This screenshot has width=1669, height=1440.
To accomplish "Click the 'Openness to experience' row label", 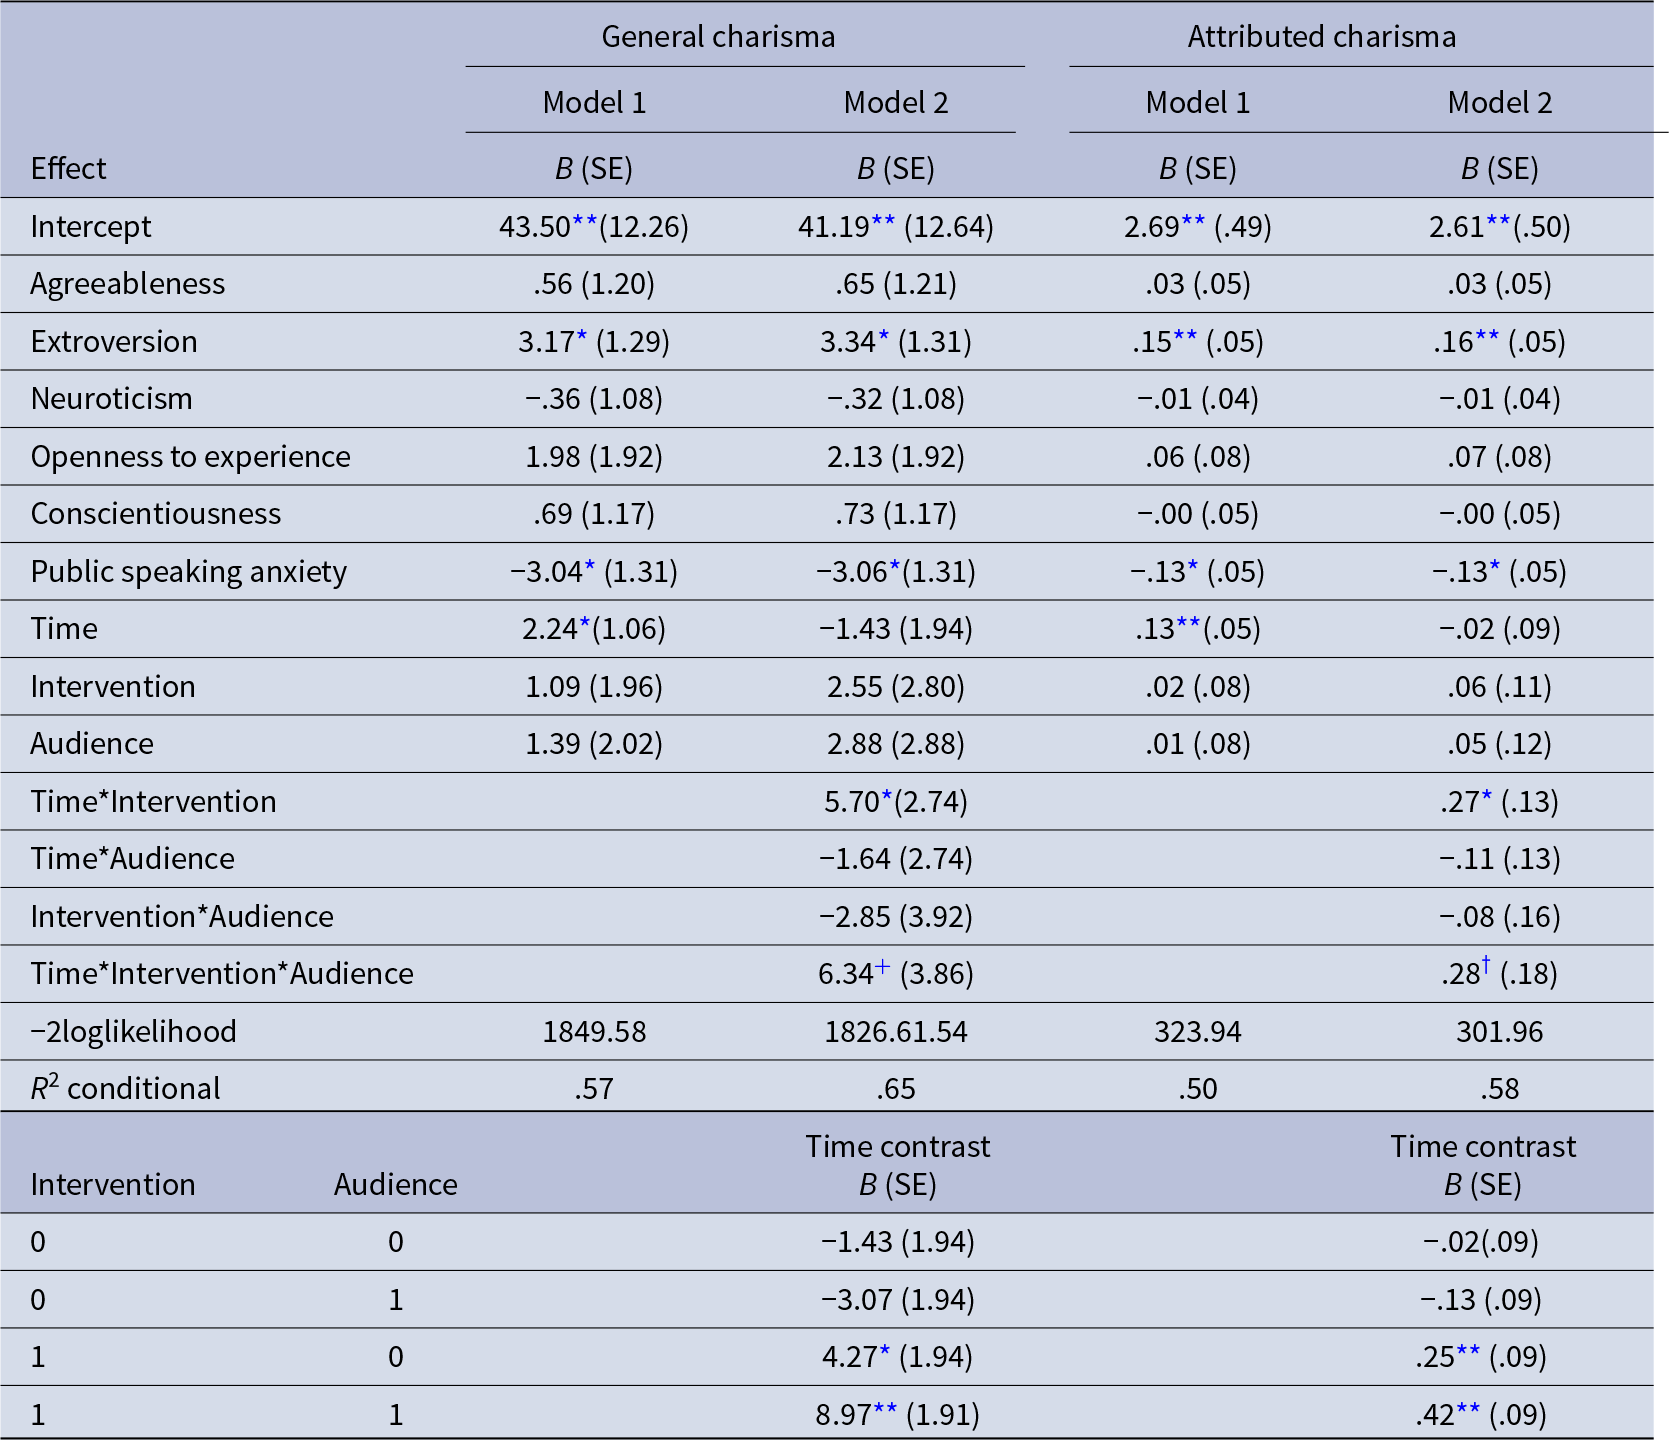I will tap(190, 457).
